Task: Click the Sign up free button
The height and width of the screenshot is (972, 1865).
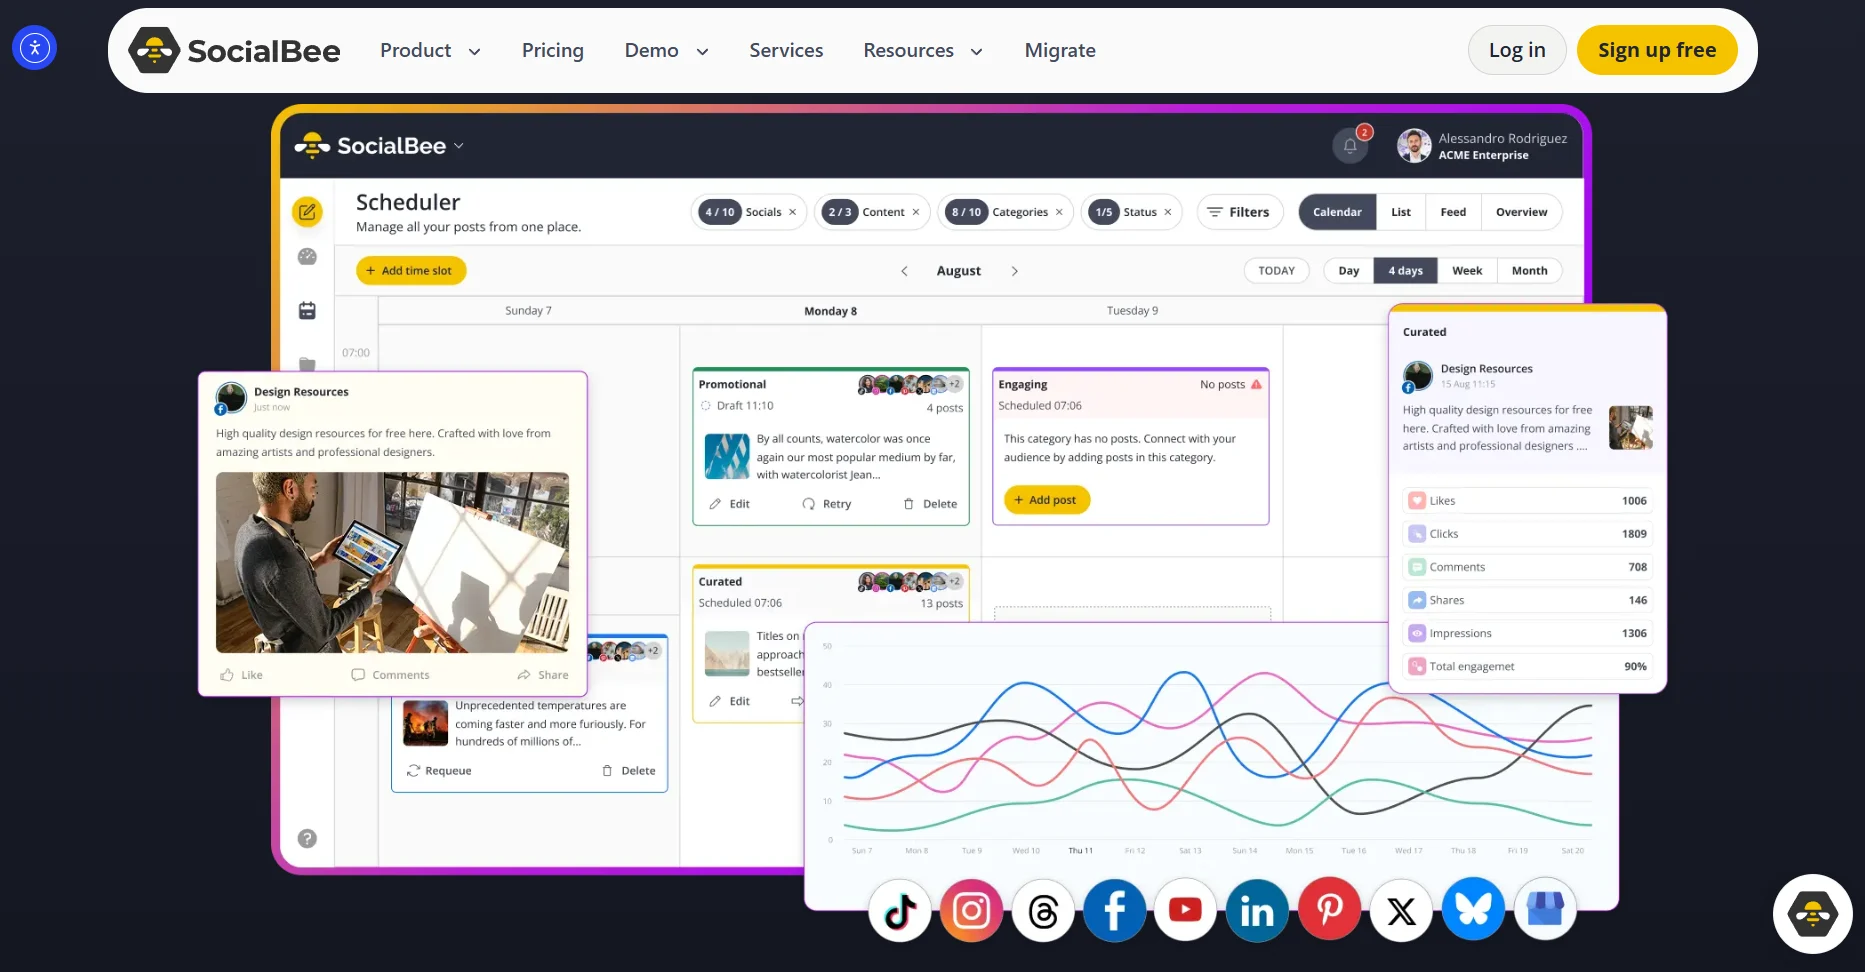Action: click(x=1657, y=50)
